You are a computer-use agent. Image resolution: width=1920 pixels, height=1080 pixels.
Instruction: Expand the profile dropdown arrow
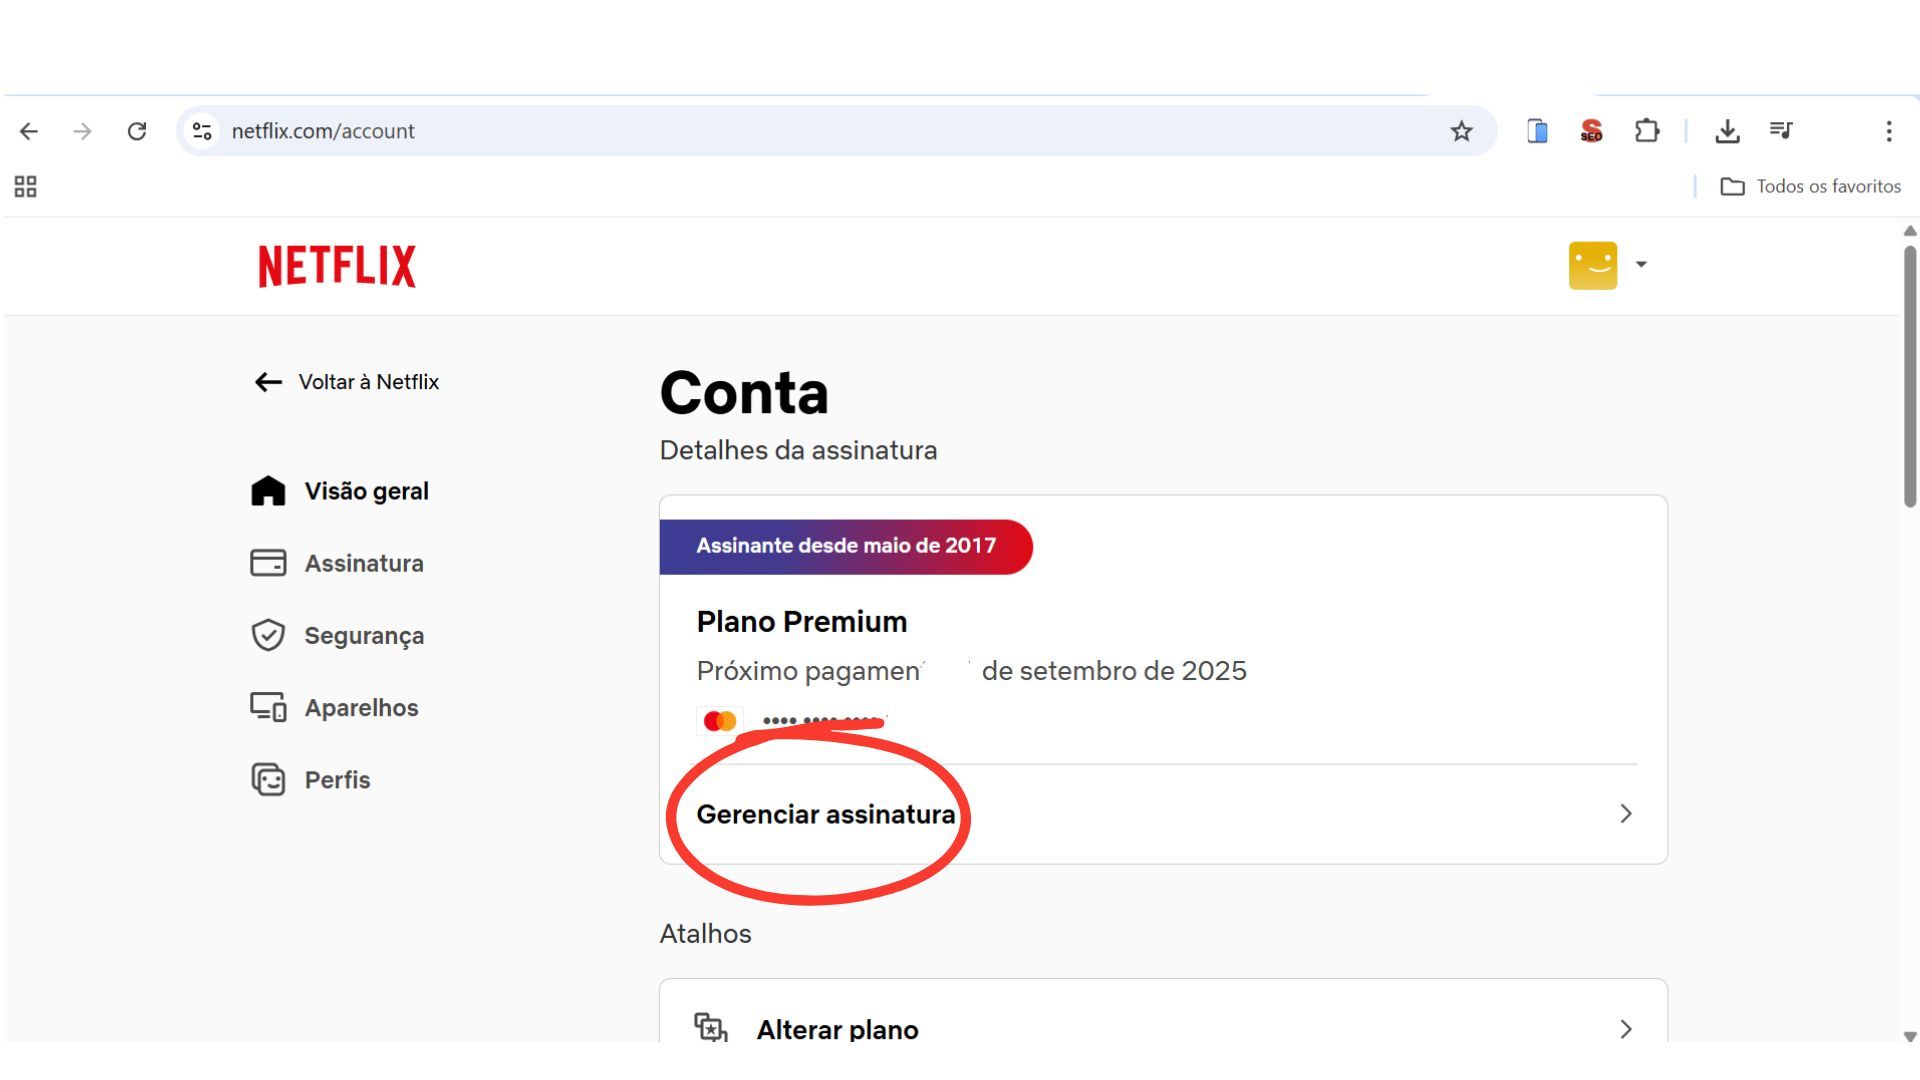click(1641, 265)
